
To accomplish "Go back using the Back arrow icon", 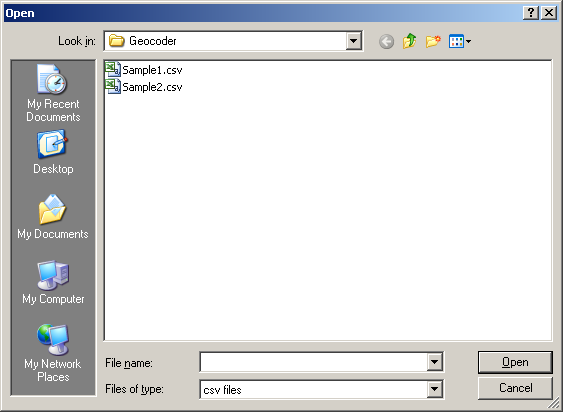I will pos(386,42).
